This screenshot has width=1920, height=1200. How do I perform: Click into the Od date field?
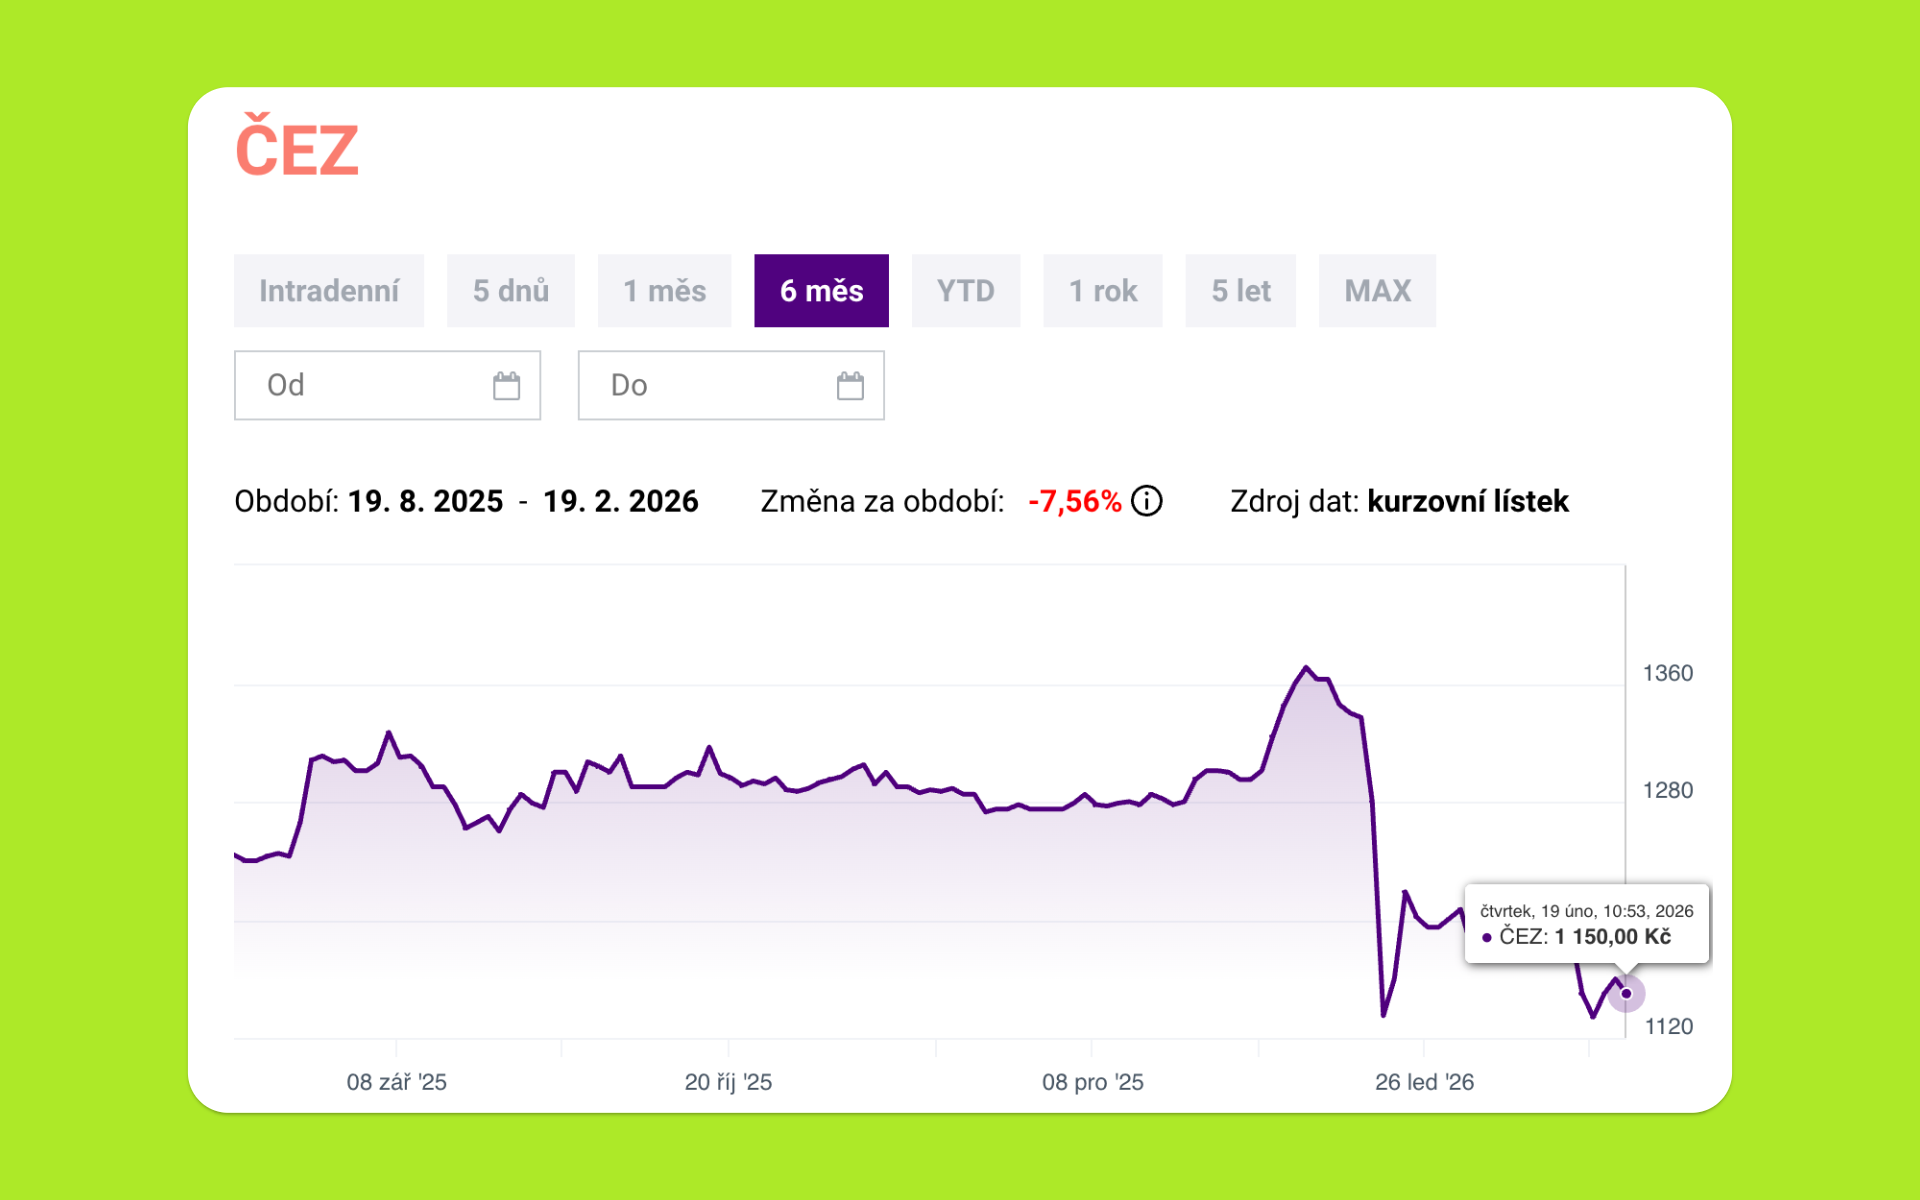tap(370, 386)
